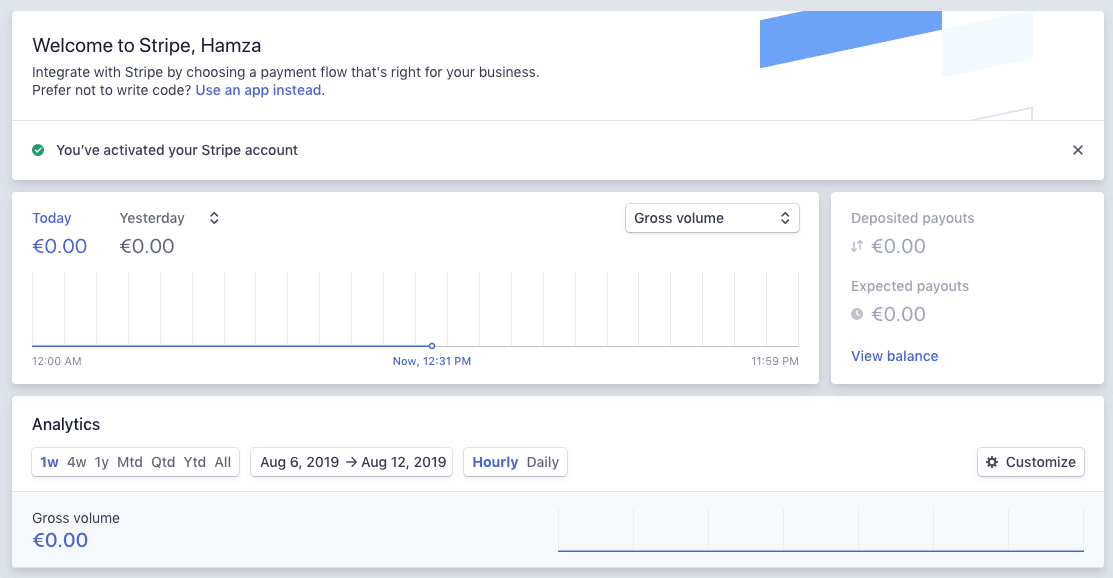Viewport: 1113px width, 578px height.
Task: Click the Customize gear icon
Action: click(x=992, y=462)
